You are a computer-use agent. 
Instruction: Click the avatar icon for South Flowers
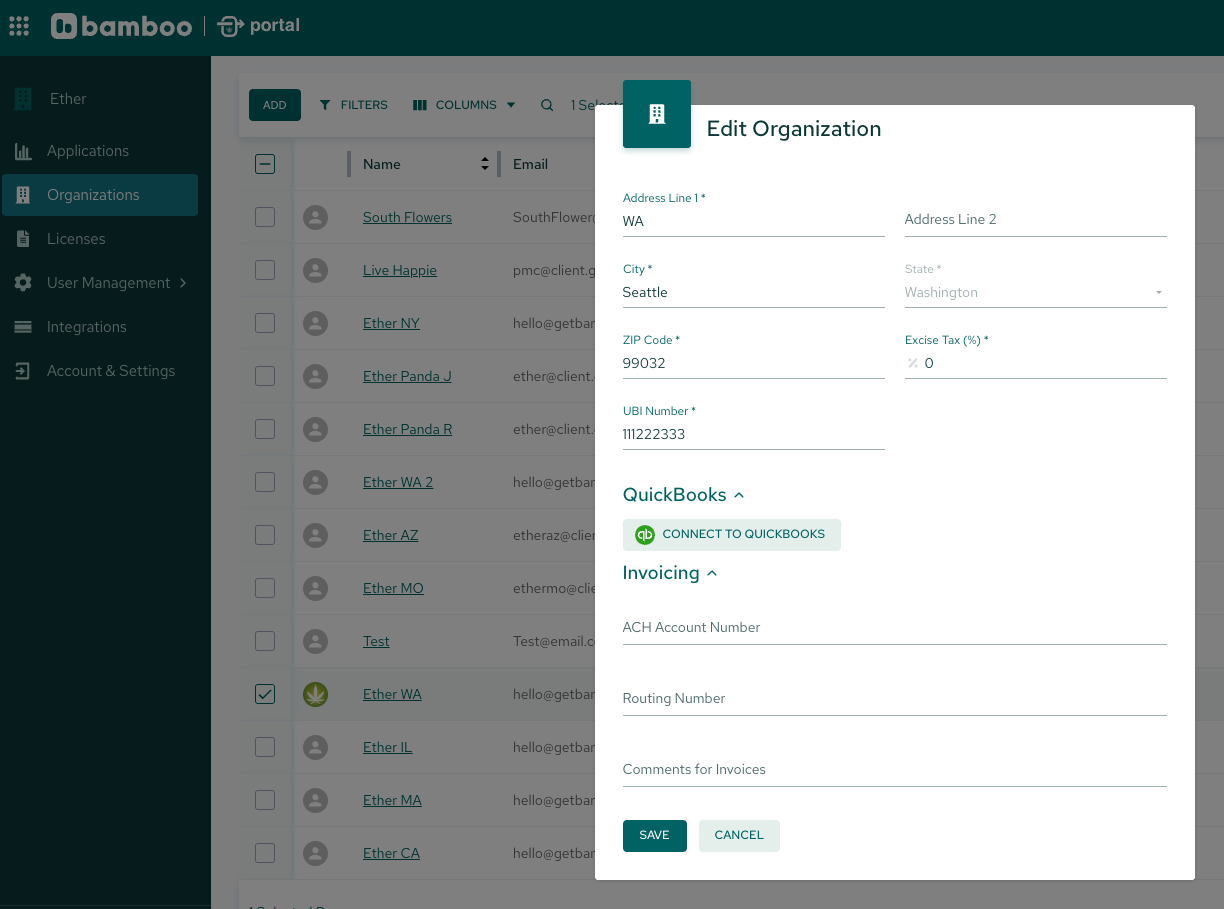[x=316, y=217]
